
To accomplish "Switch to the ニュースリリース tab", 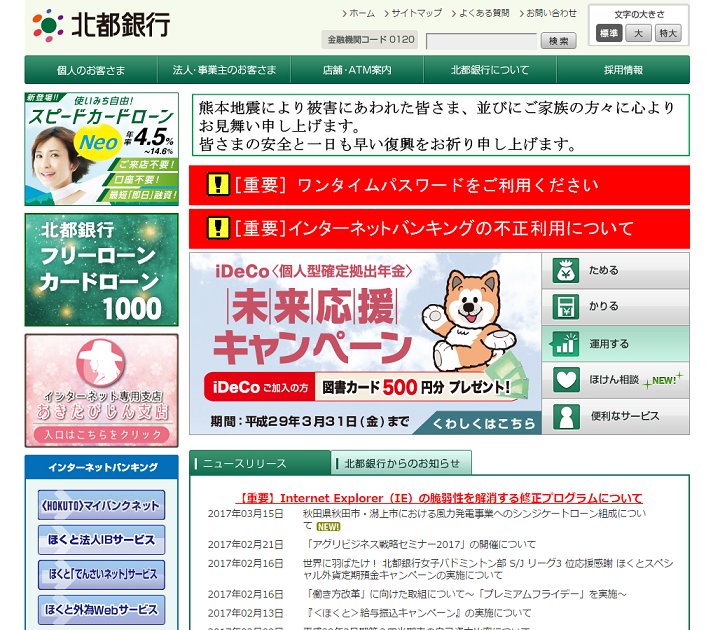I will click(x=260, y=463).
